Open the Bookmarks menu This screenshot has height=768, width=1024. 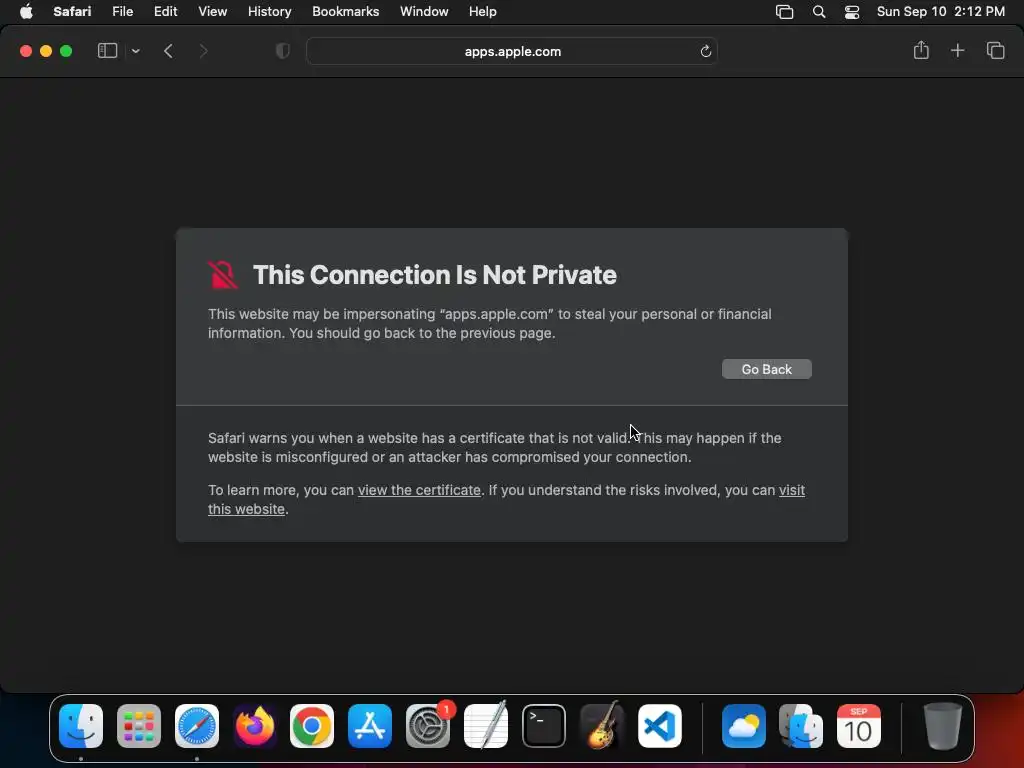345,12
